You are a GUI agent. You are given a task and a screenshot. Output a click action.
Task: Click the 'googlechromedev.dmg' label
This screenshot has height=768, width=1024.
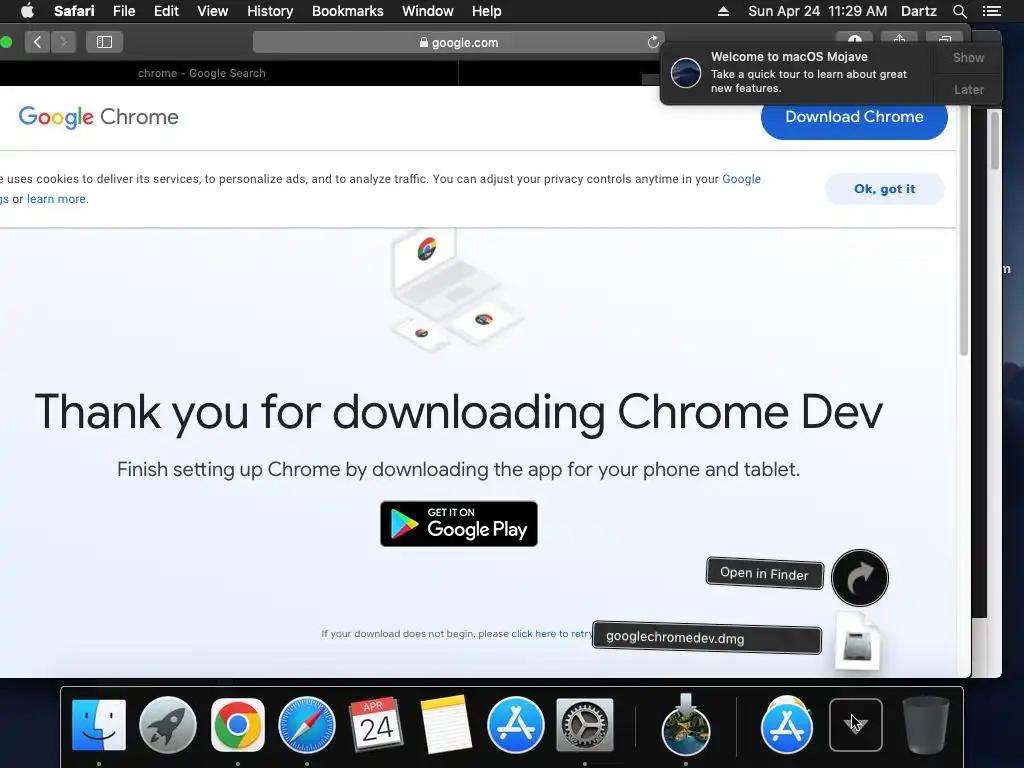707,637
